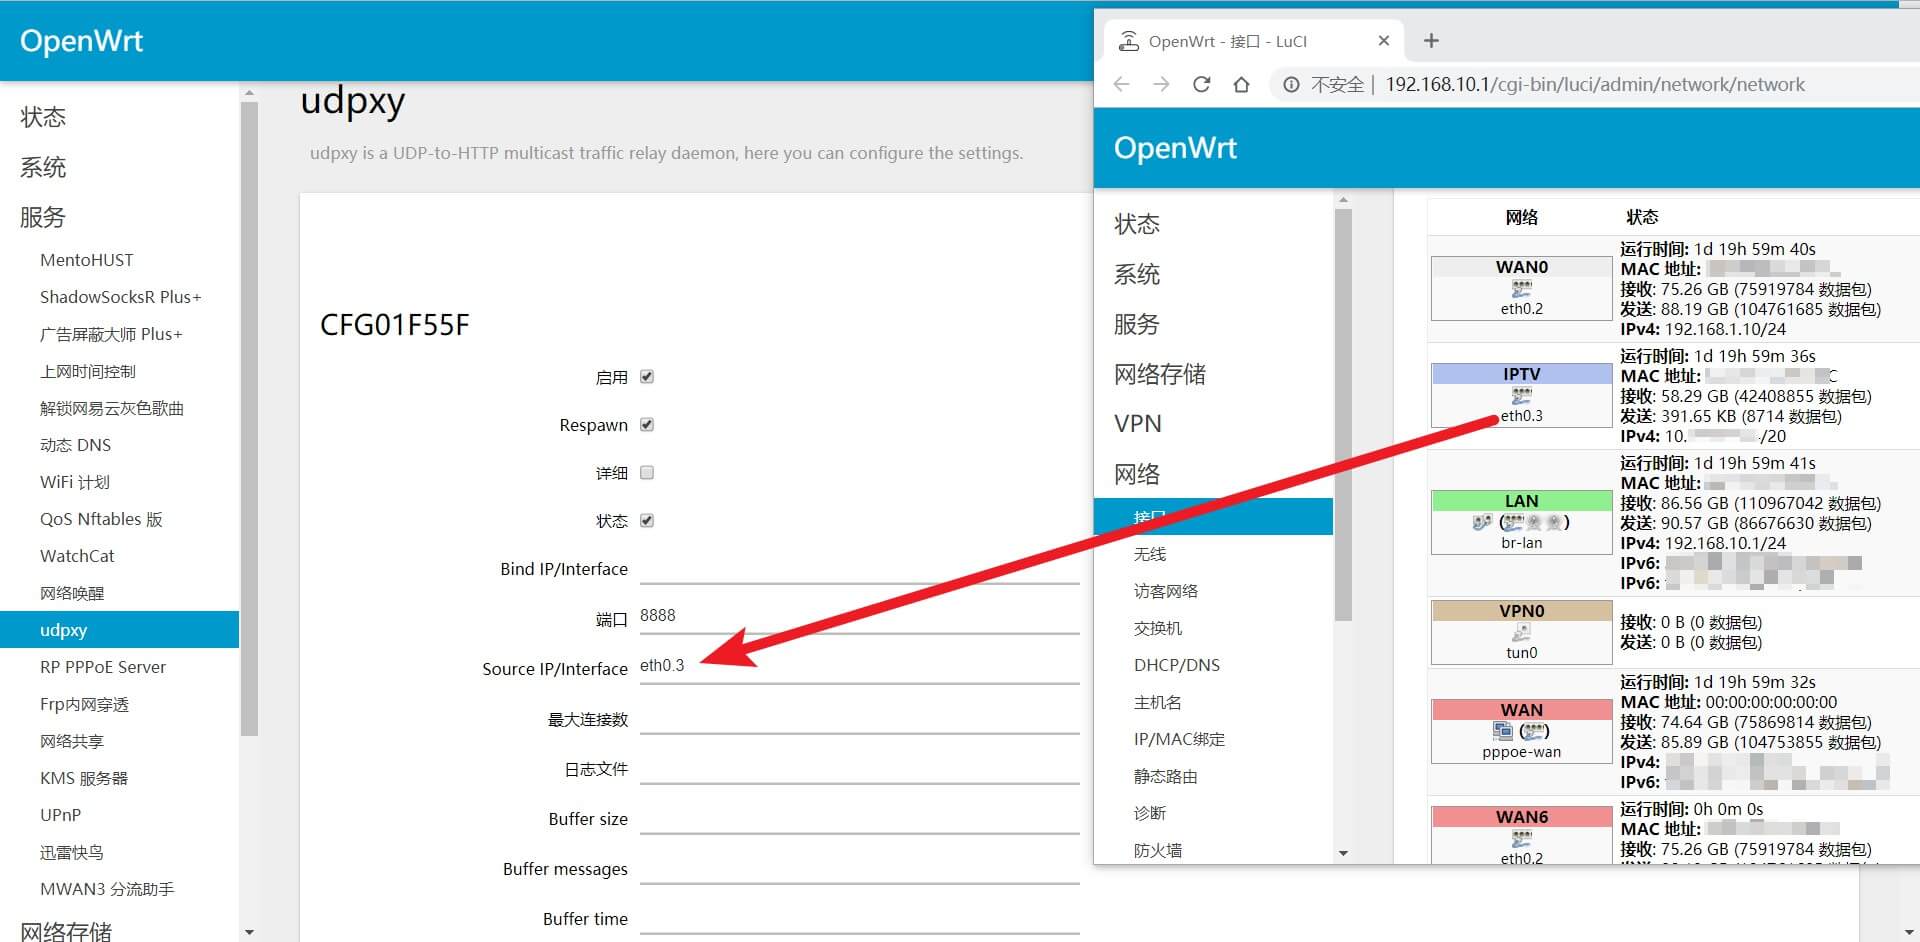Screen dimensions: 1920x942
Task: Open DHCP/DNS network submenu item
Action: [1176, 665]
